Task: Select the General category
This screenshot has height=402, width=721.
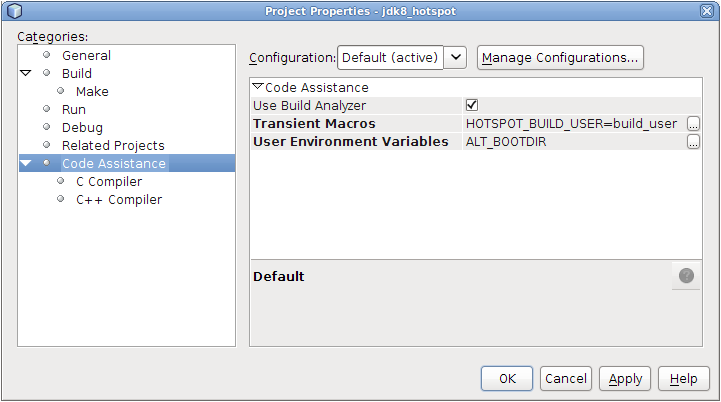Action: pos(86,56)
